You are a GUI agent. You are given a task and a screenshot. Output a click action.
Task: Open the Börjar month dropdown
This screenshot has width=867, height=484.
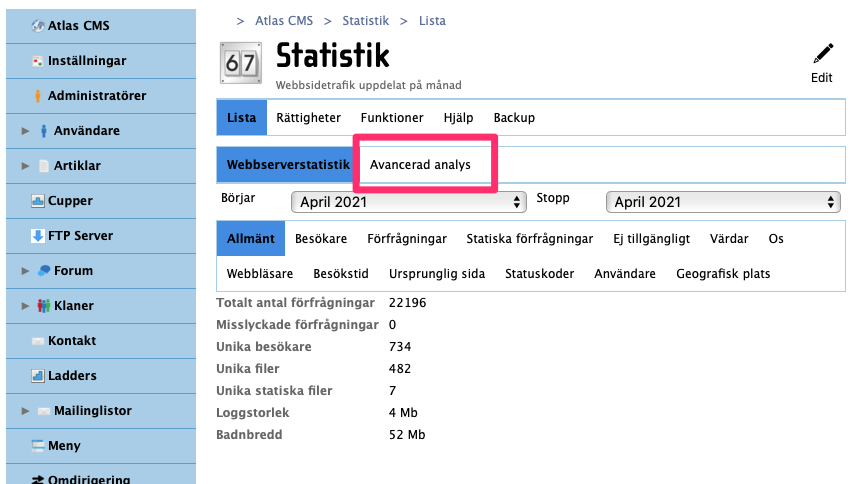tap(408, 202)
